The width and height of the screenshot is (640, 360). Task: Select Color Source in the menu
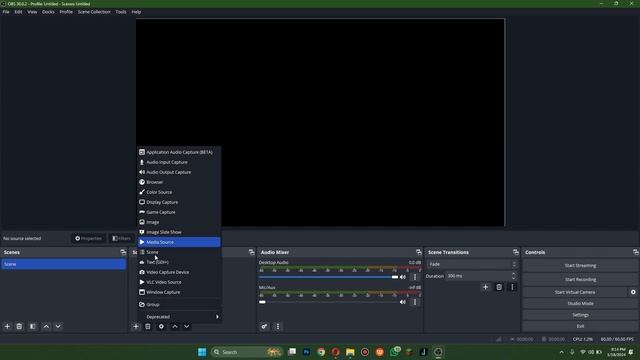coord(180,192)
